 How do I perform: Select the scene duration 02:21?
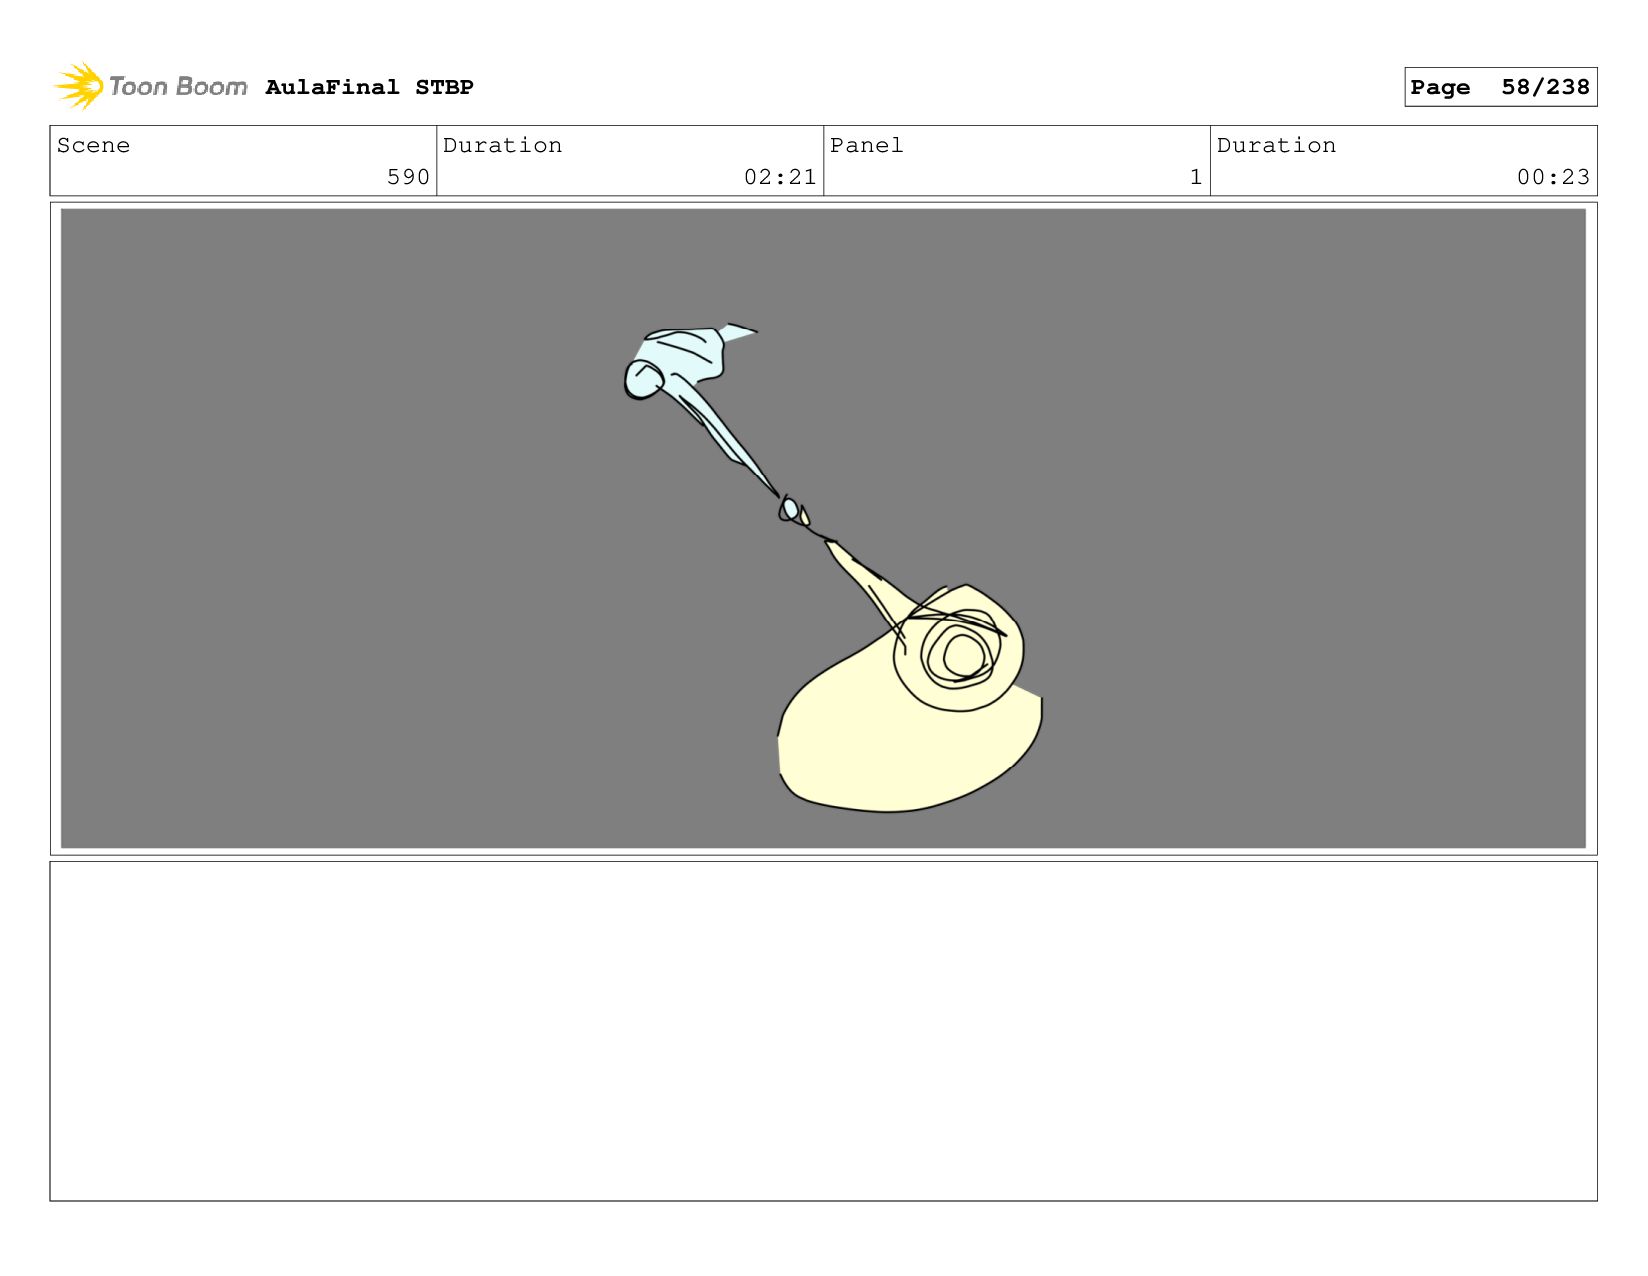coord(780,177)
